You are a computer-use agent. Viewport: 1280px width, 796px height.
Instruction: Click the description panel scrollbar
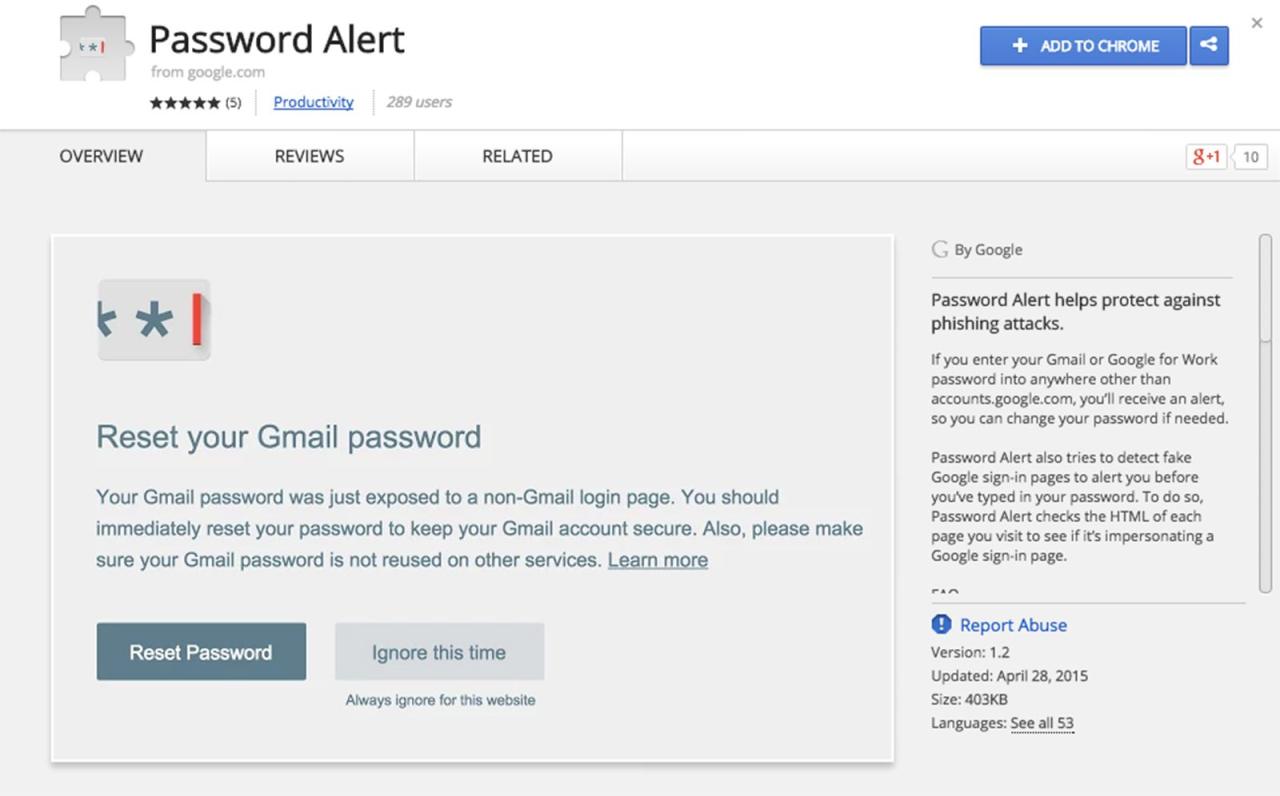point(1265,290)
